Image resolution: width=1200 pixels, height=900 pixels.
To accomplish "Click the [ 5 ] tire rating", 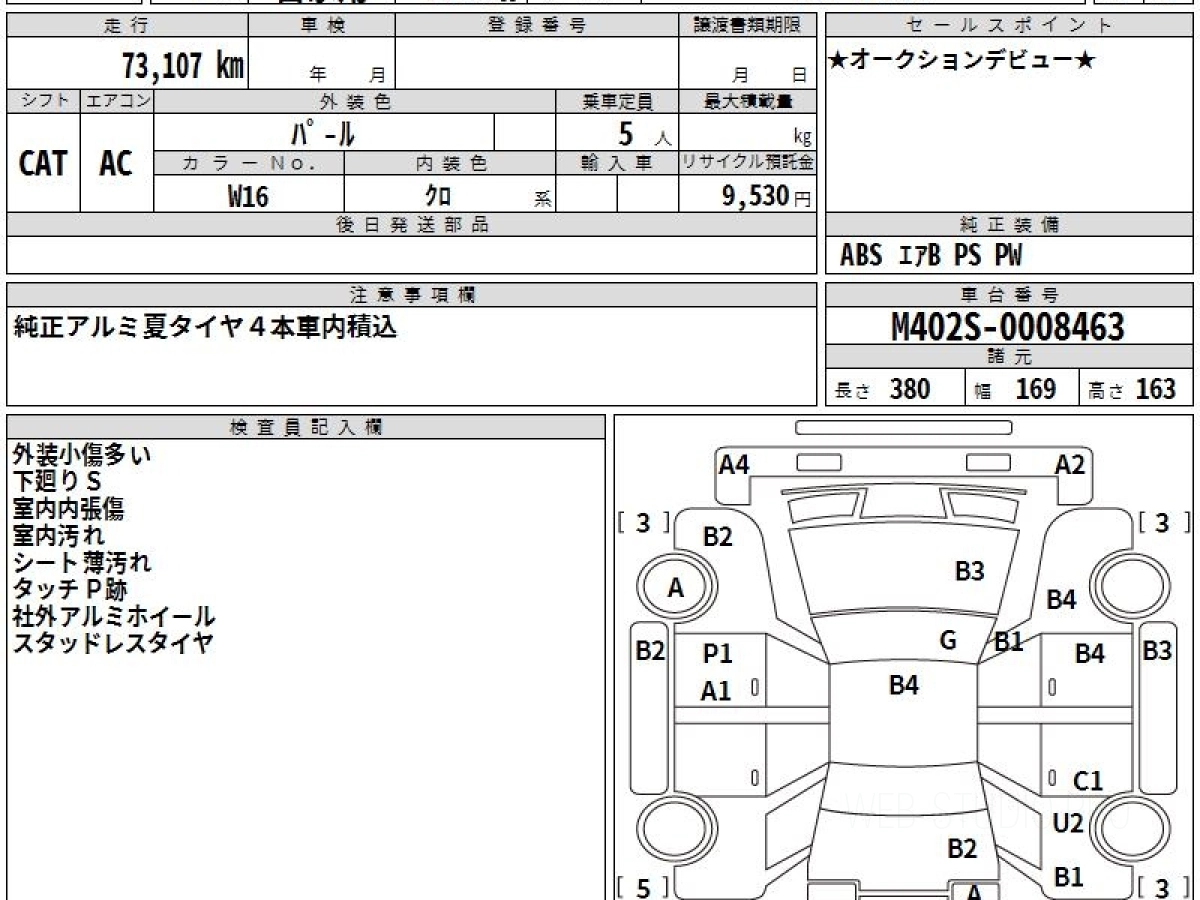I will [x=644, y=887].
